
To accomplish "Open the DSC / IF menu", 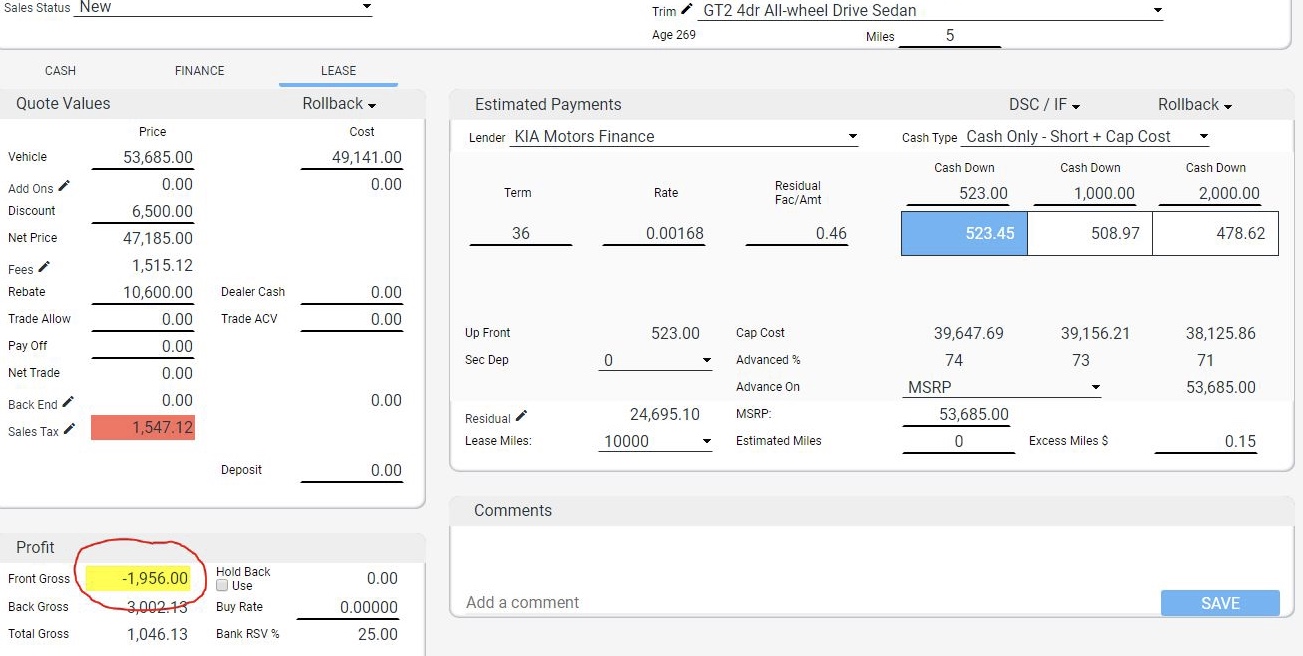I will 1044,105.
